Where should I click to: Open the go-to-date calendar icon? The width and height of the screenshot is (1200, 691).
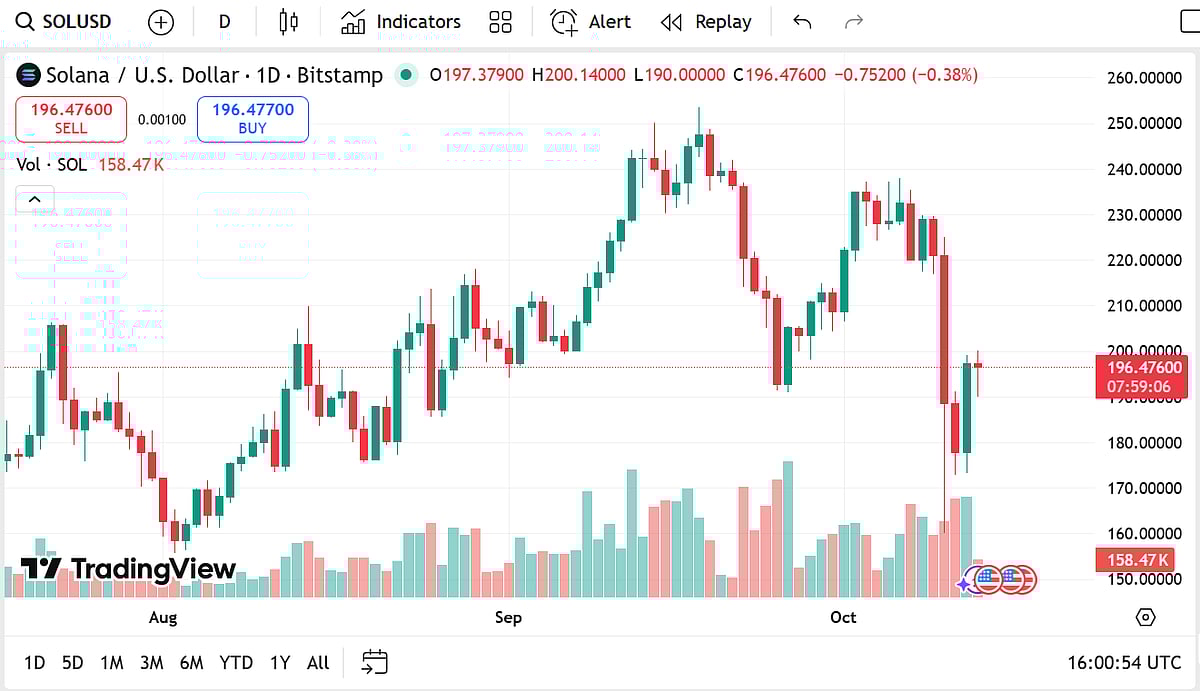click(374, 662)
